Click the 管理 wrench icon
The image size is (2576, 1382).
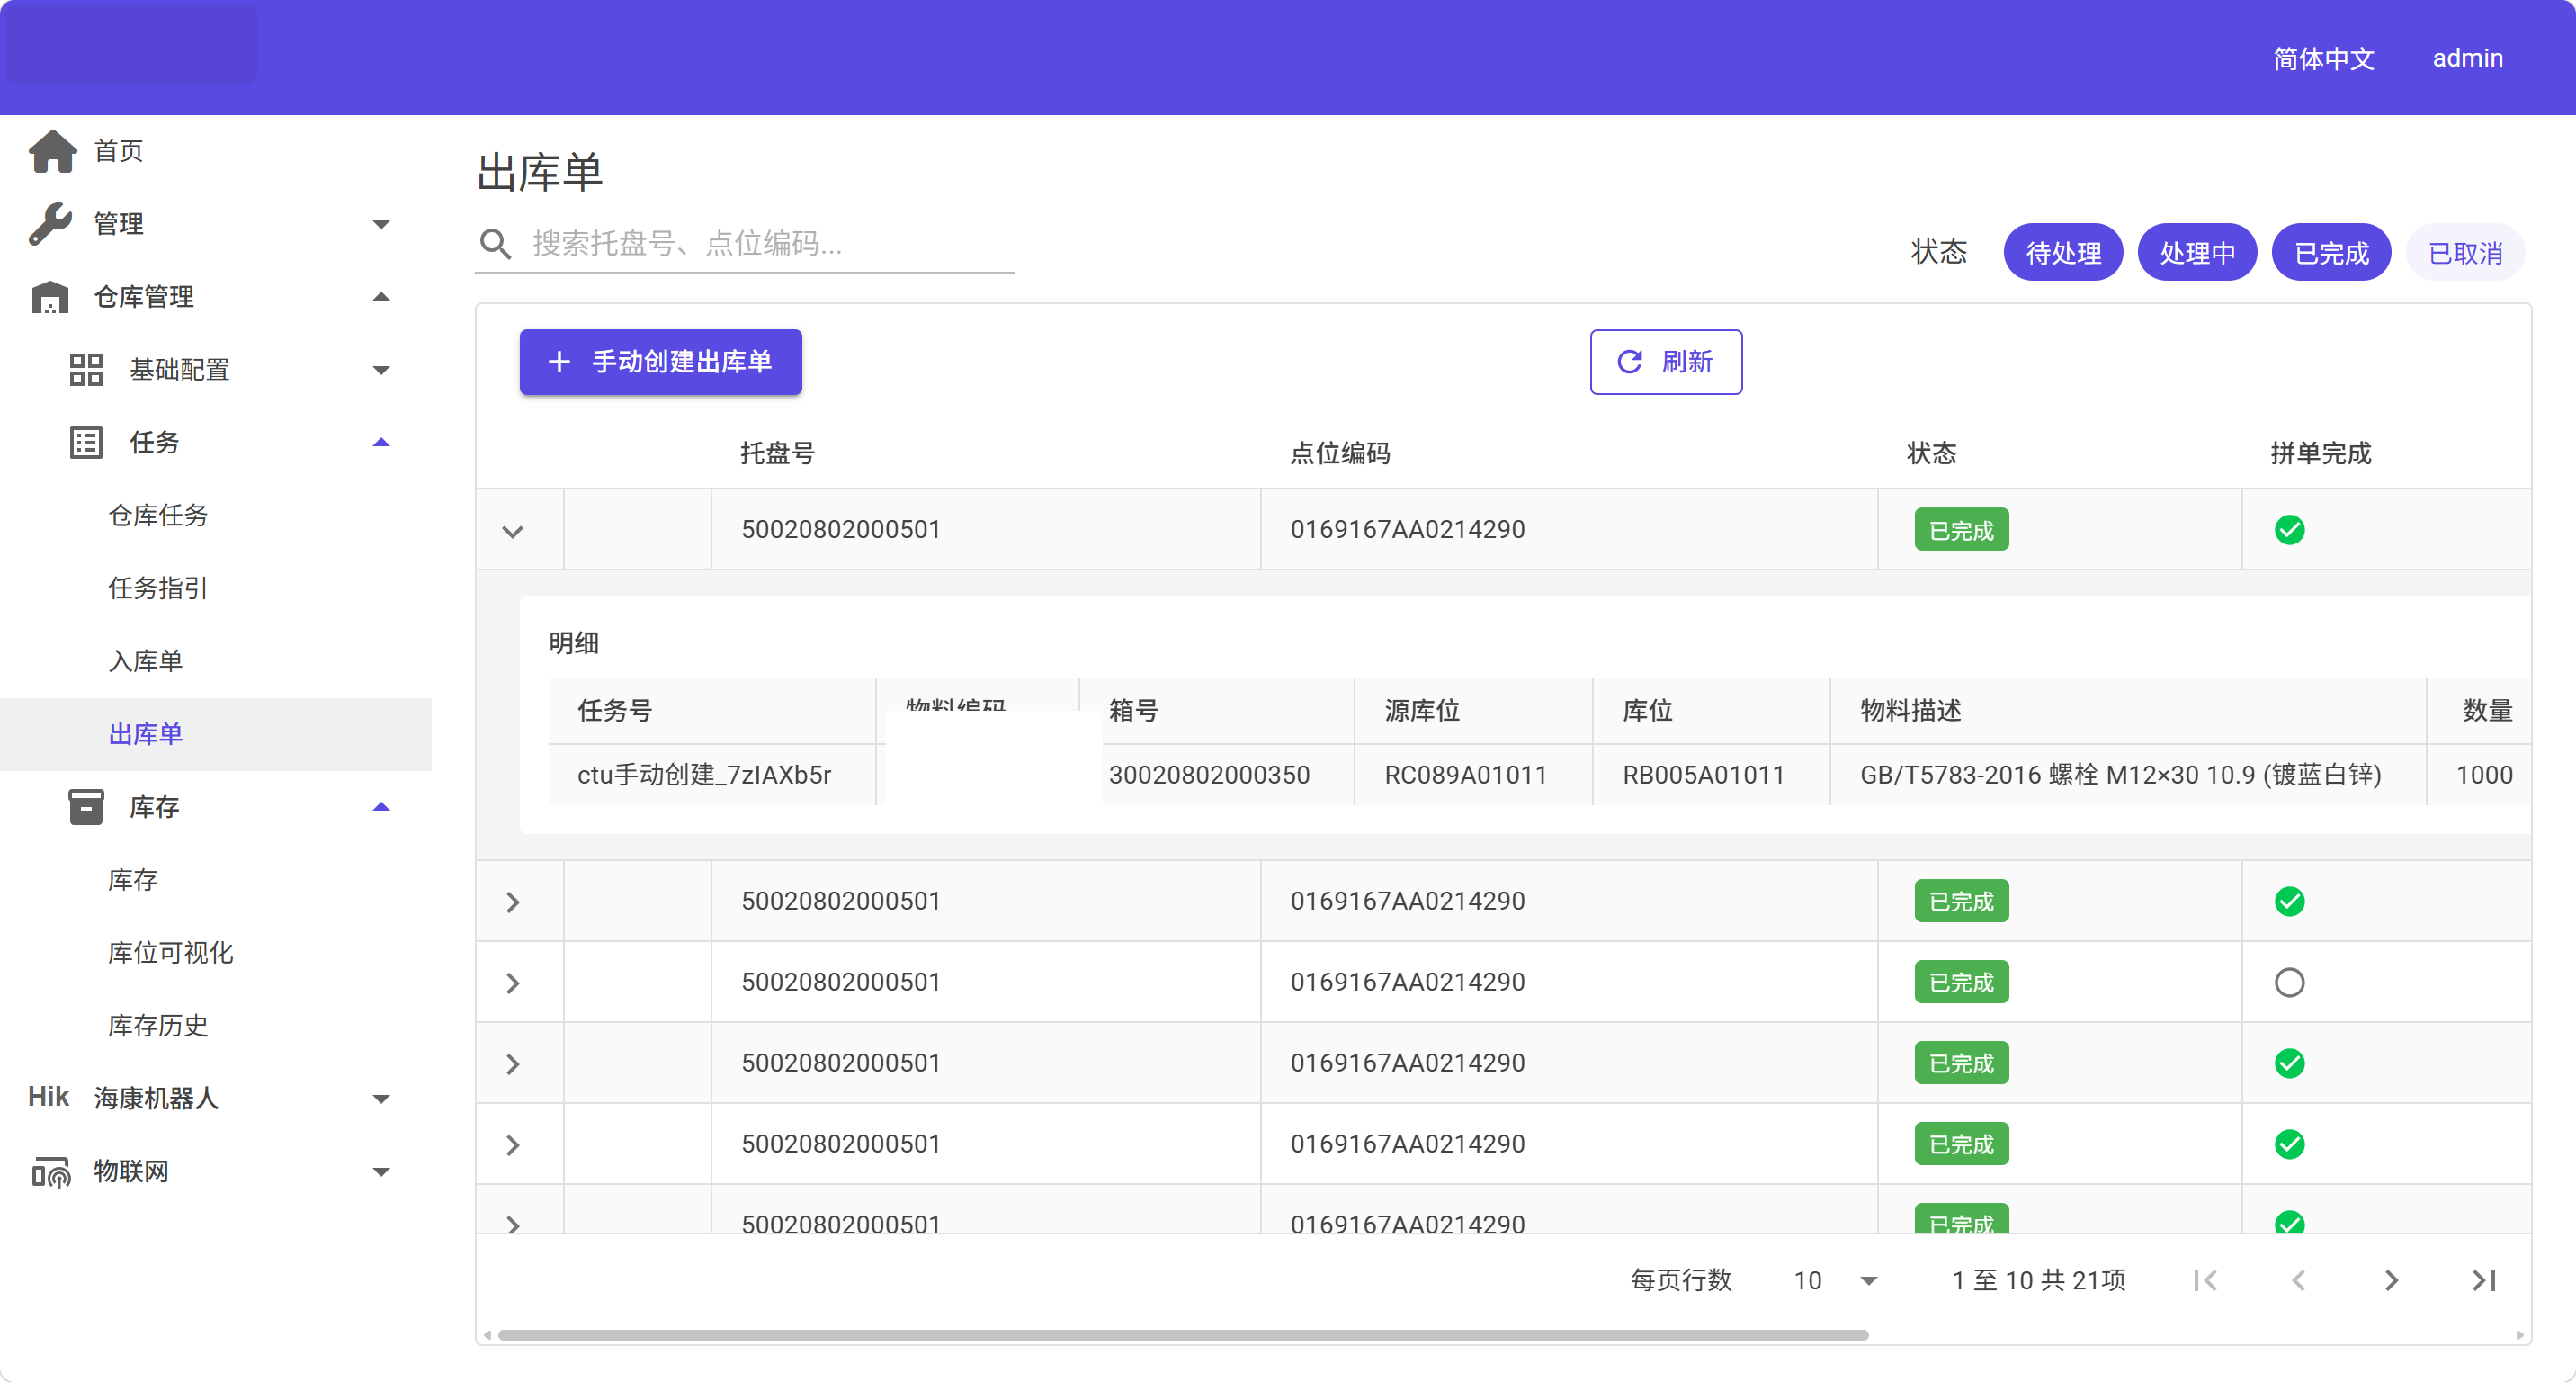[51, 224]
